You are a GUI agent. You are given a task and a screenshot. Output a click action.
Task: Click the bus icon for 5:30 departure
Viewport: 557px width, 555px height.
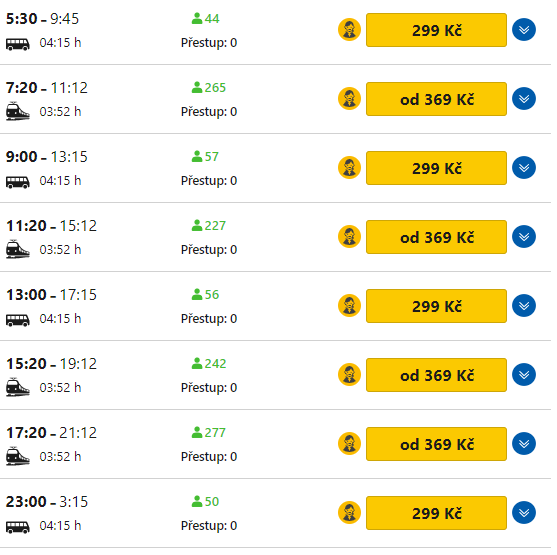pyautogui.click(x=18, y=44)
